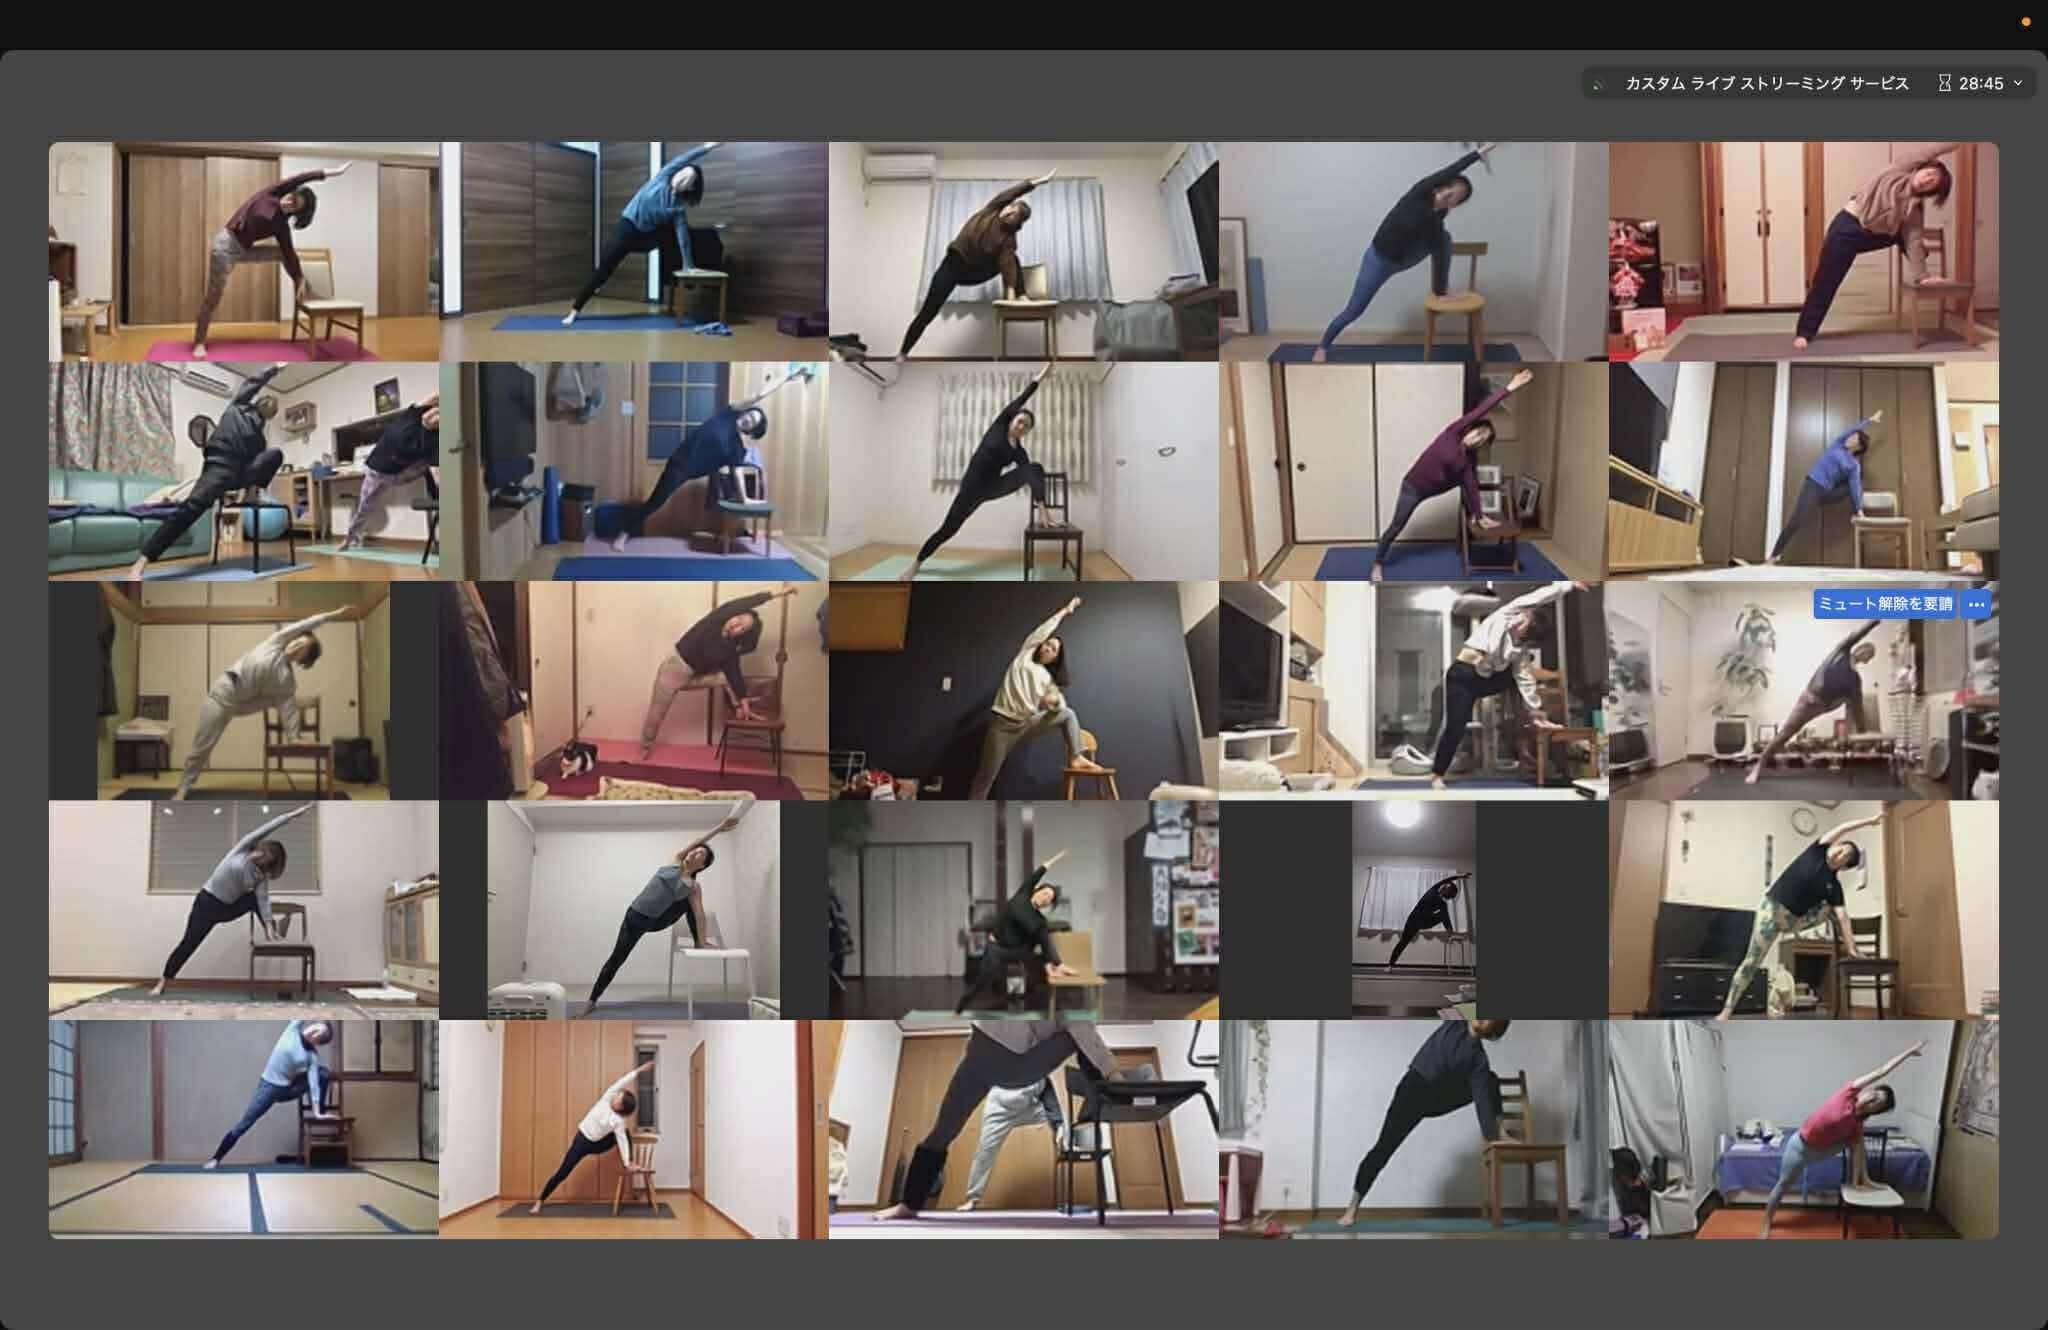Select the participant in red top by blue tablecloth
Image resolution: width=2048 pixels, height=1330 pixels.
pos(1803,1130)
